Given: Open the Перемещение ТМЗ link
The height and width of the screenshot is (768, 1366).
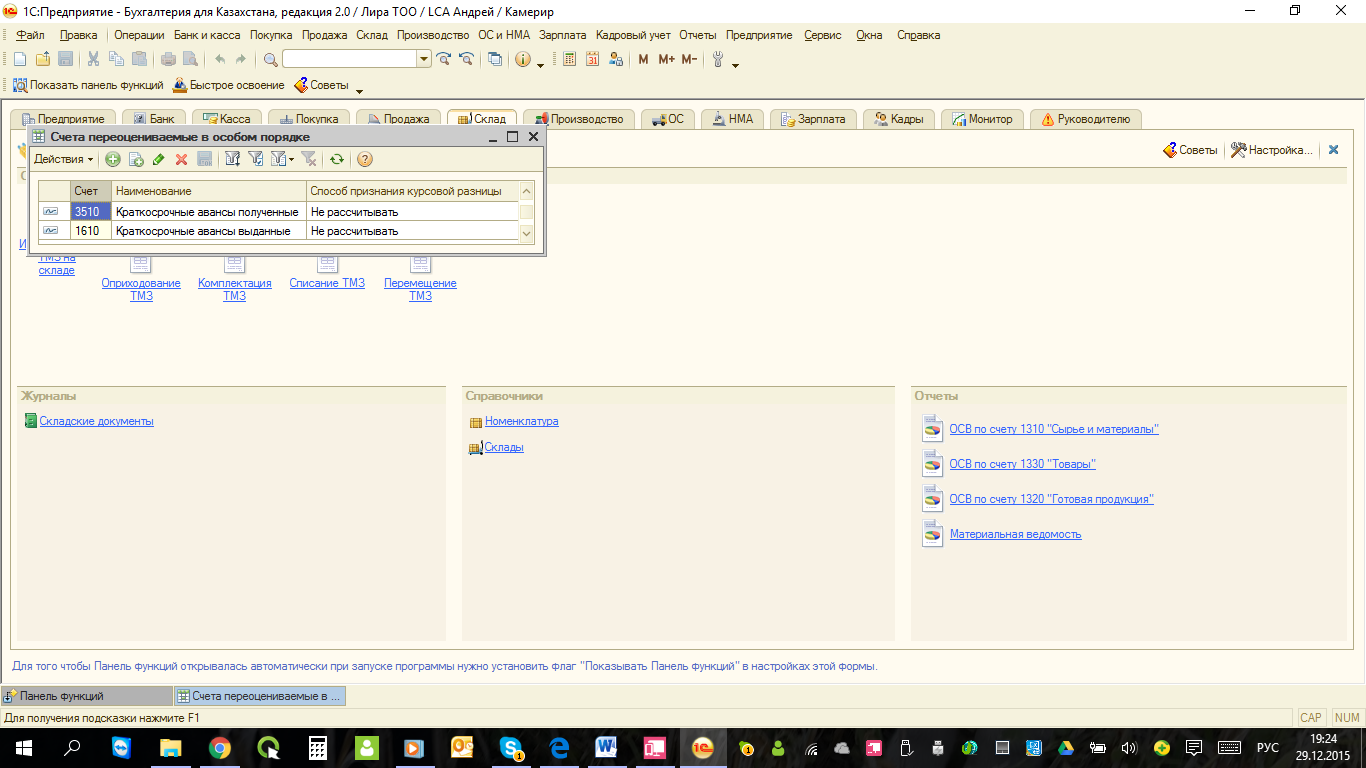Looking at the screenshot, I should (x=420, y=289).
